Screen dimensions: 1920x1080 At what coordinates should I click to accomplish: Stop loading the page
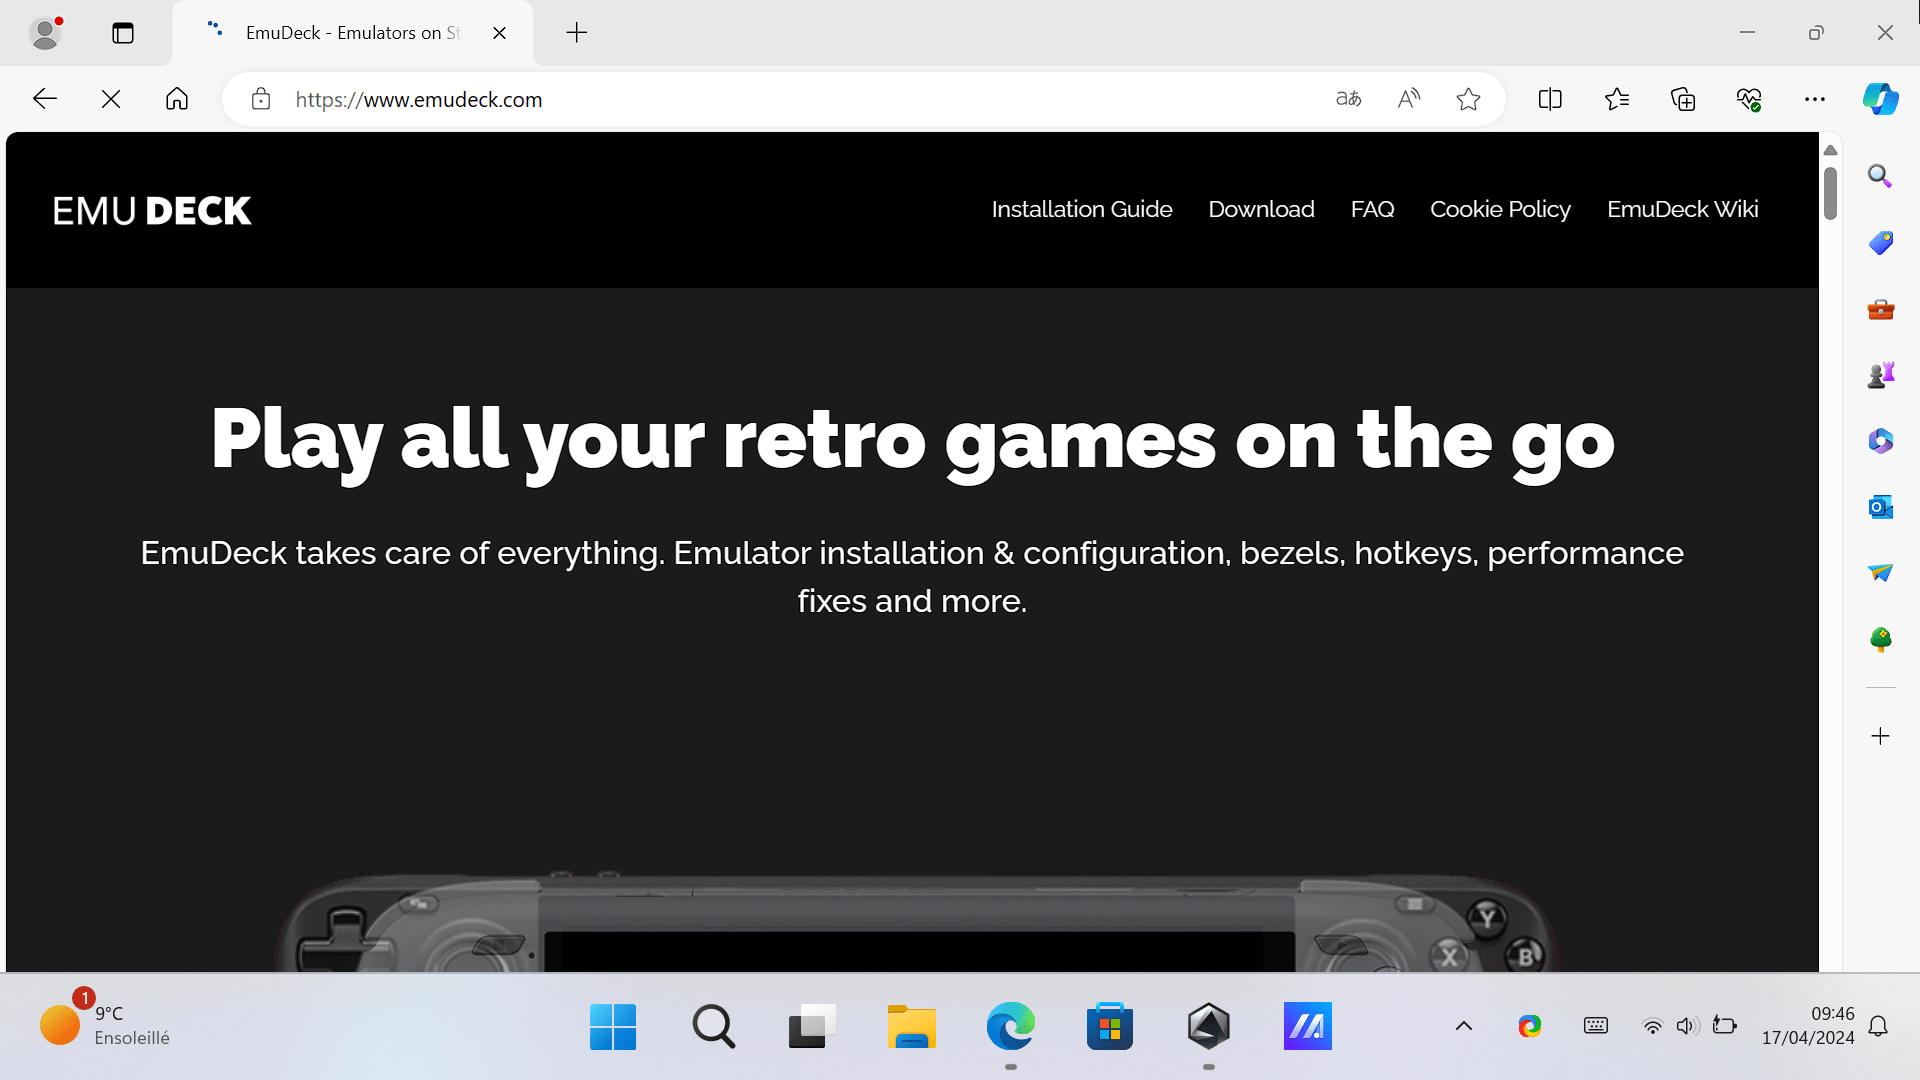[111, 99]
